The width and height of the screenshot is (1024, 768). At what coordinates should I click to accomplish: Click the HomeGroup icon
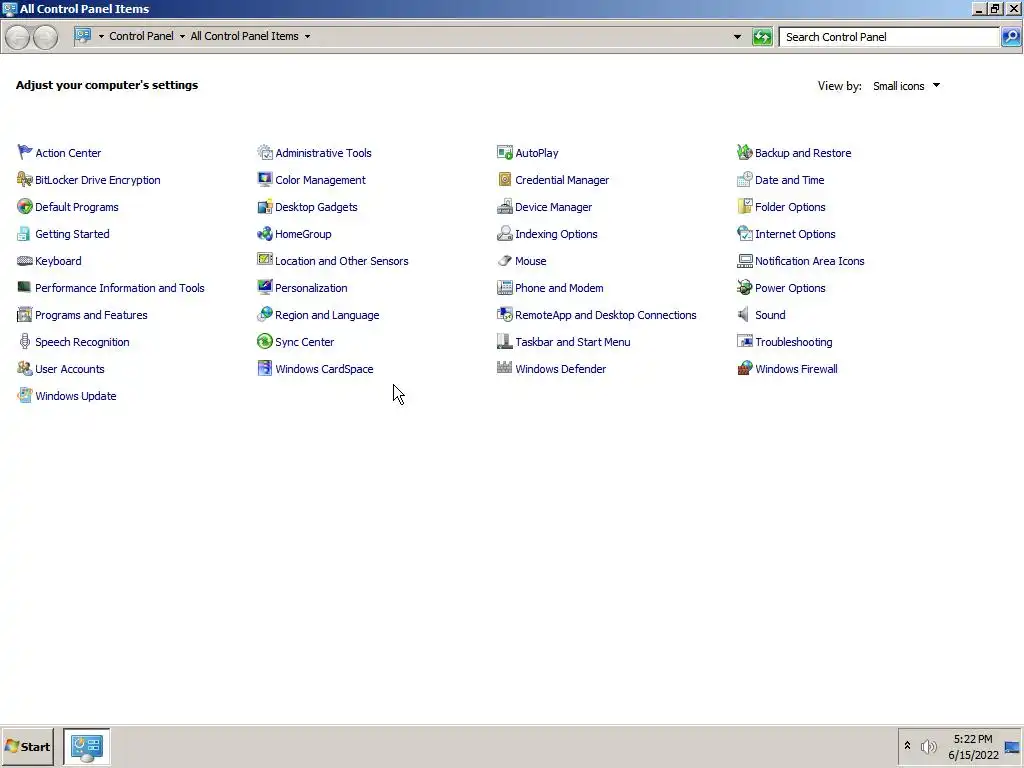264,233
